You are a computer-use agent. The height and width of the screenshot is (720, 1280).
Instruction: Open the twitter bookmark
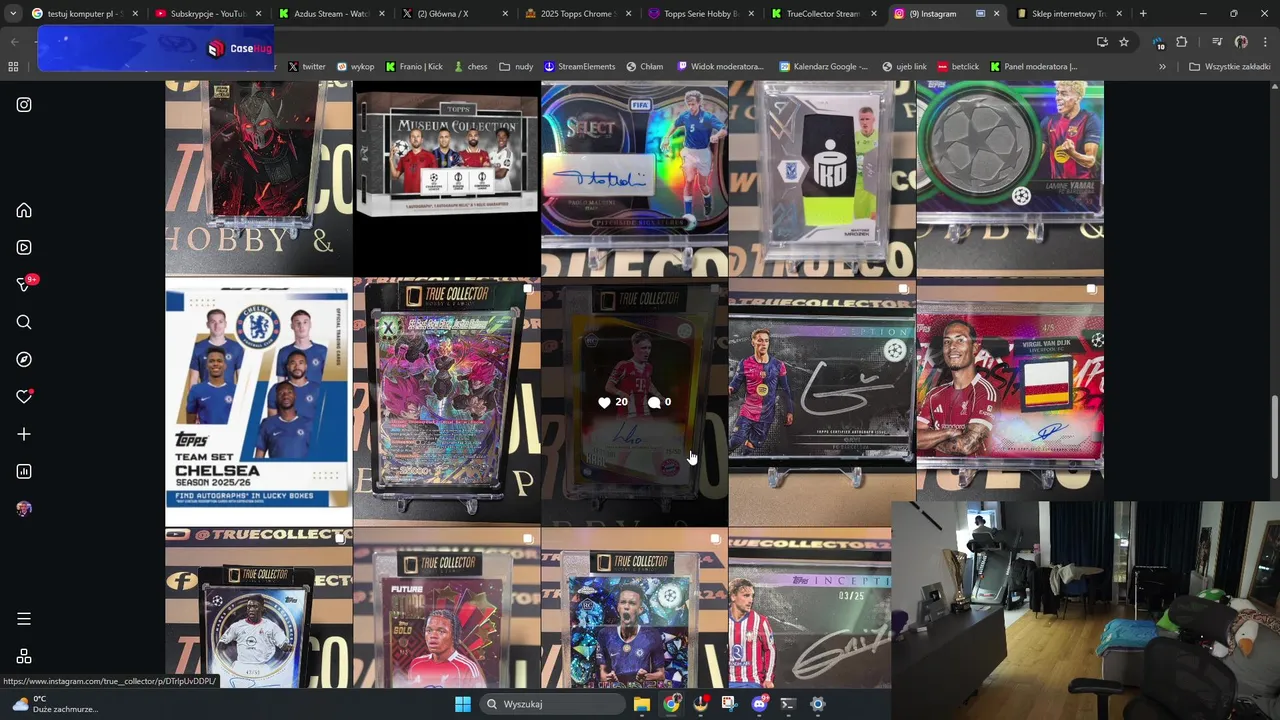tap(307, 67)
